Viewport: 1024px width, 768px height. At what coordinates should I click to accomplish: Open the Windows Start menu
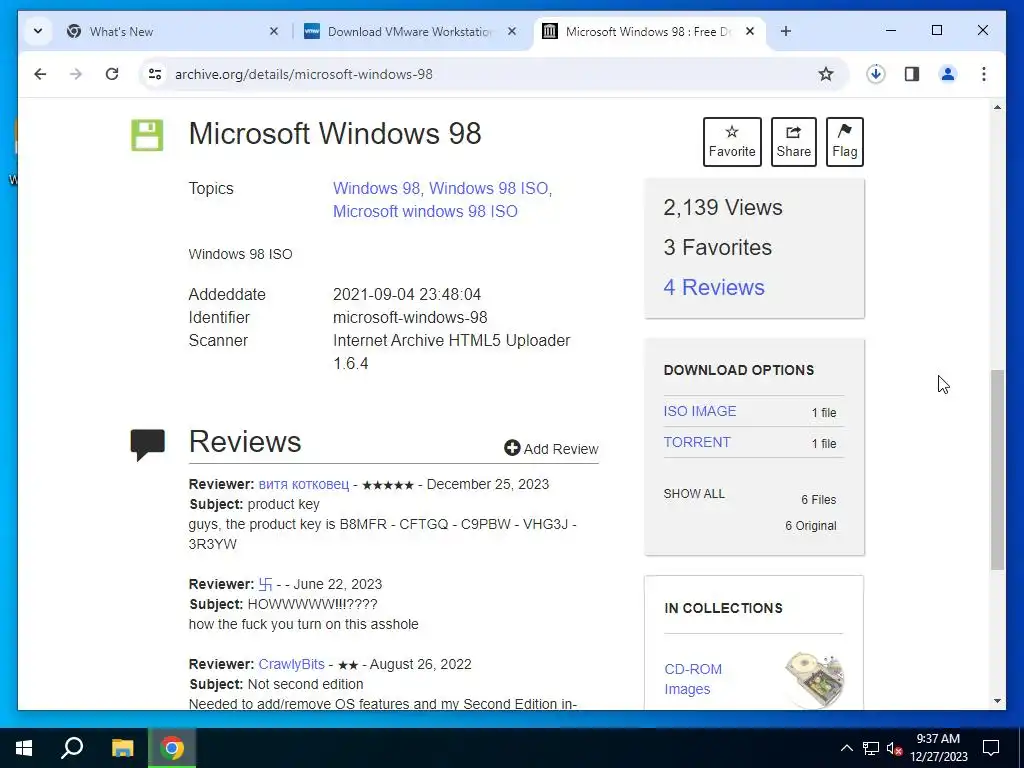[24, 748]
